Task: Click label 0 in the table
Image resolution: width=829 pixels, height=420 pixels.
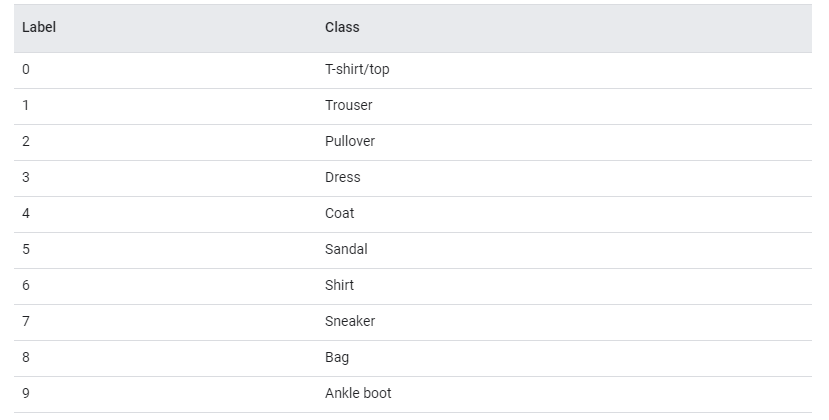Action: tap(26, 70)
